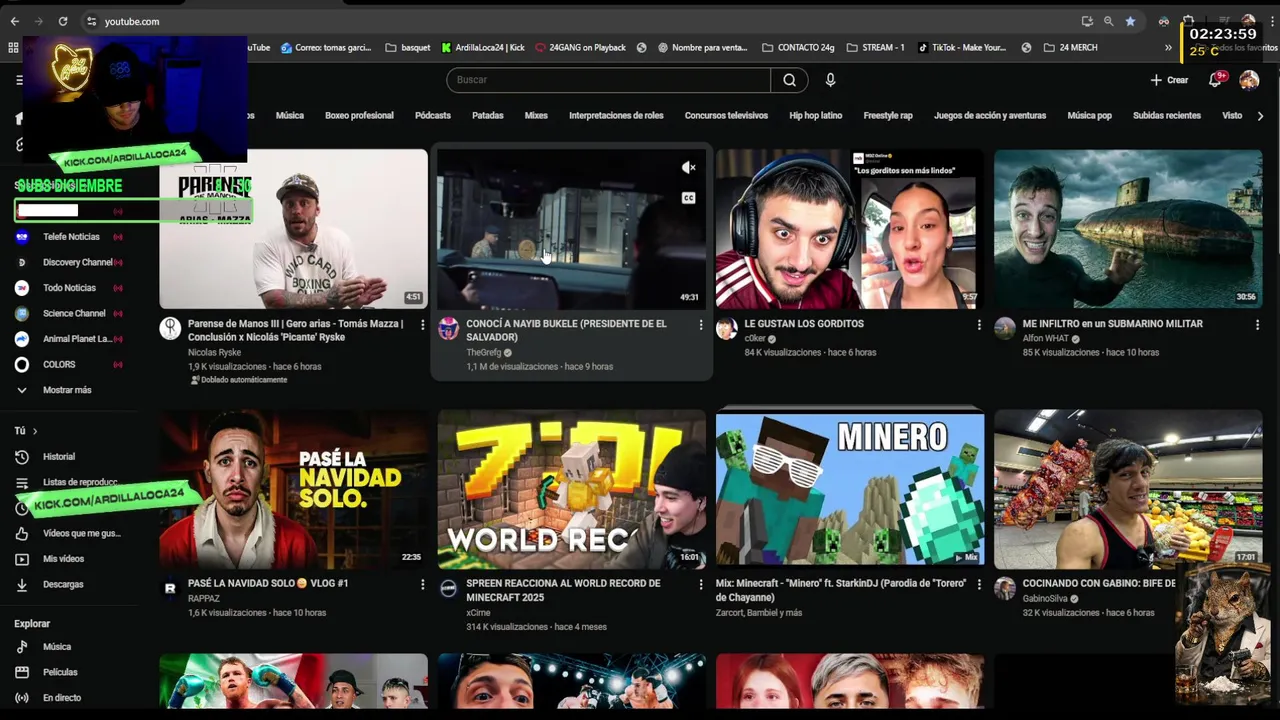Bookmark this page with the star icon
The height and width of the screenshot is (720, 1280).
pos(1130,21)
